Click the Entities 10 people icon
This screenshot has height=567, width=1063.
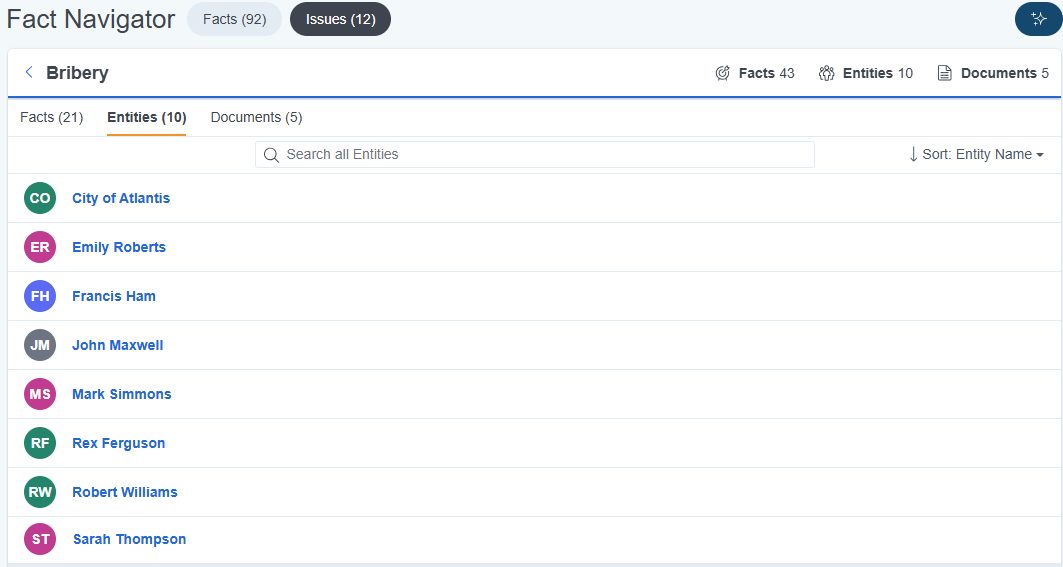(826, 73)
